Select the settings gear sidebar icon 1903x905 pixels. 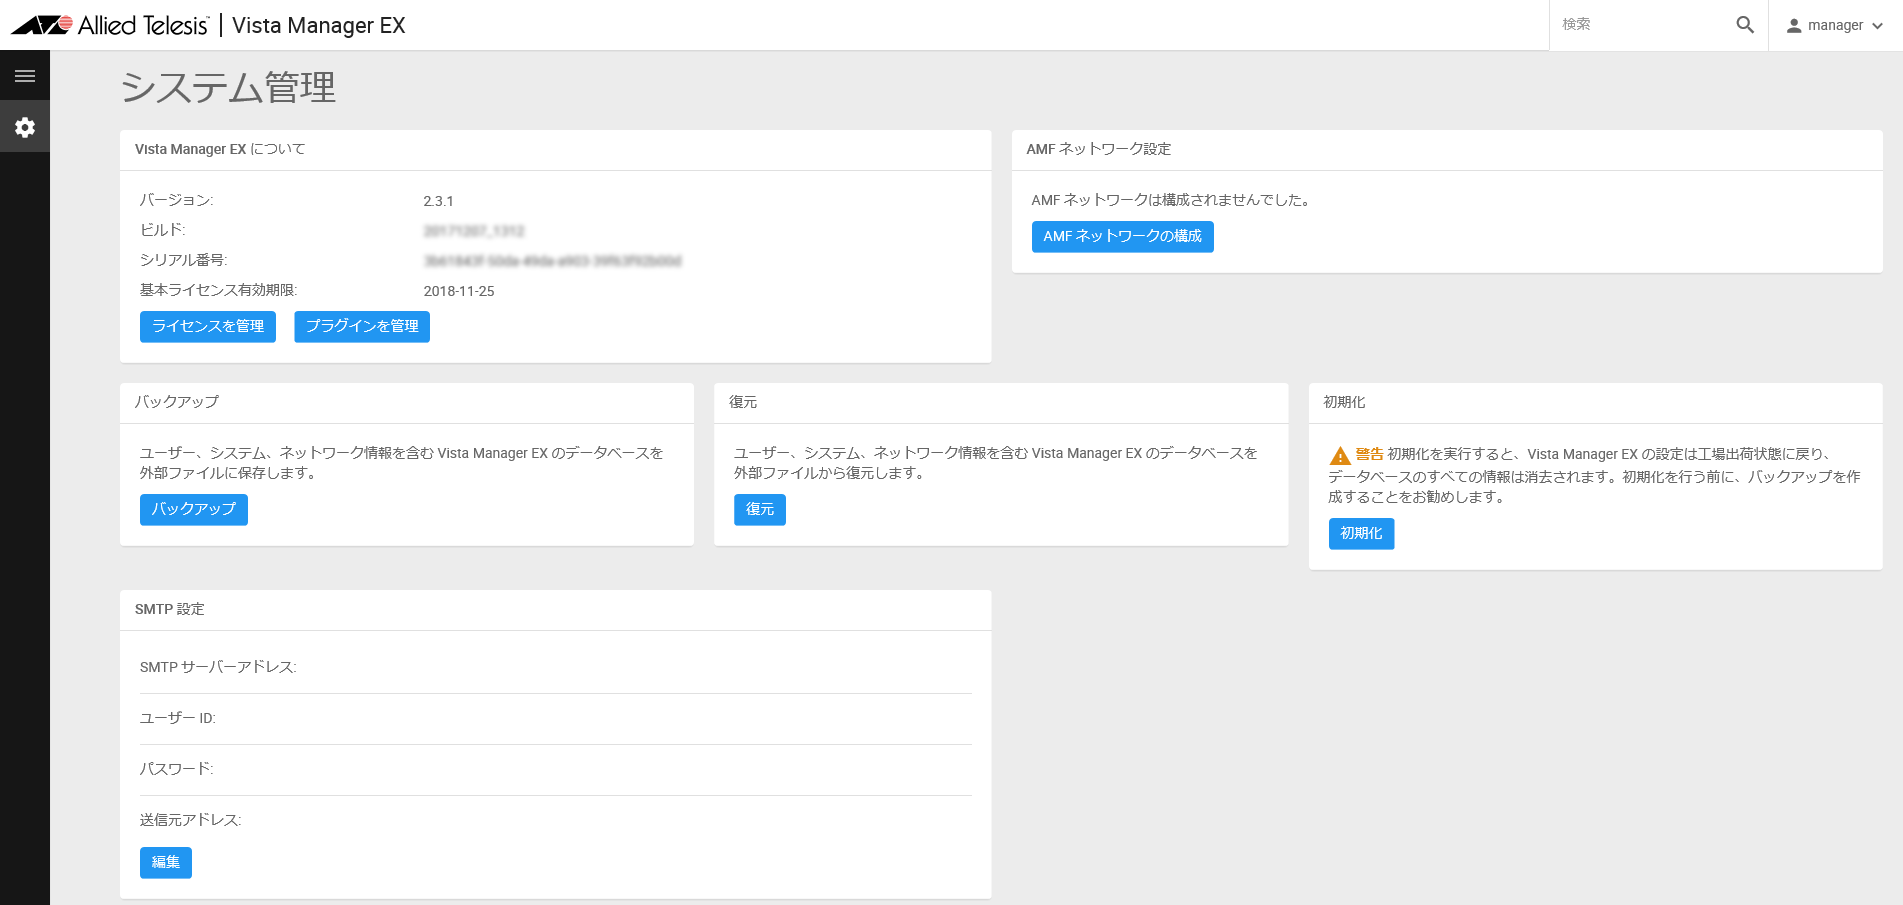pos(25,127)
